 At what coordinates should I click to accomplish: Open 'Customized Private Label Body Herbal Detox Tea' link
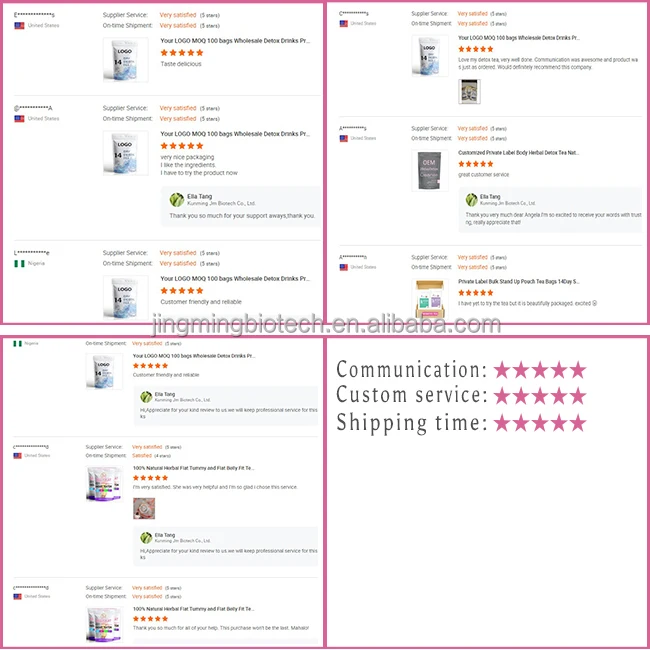[x=519, y=153]
